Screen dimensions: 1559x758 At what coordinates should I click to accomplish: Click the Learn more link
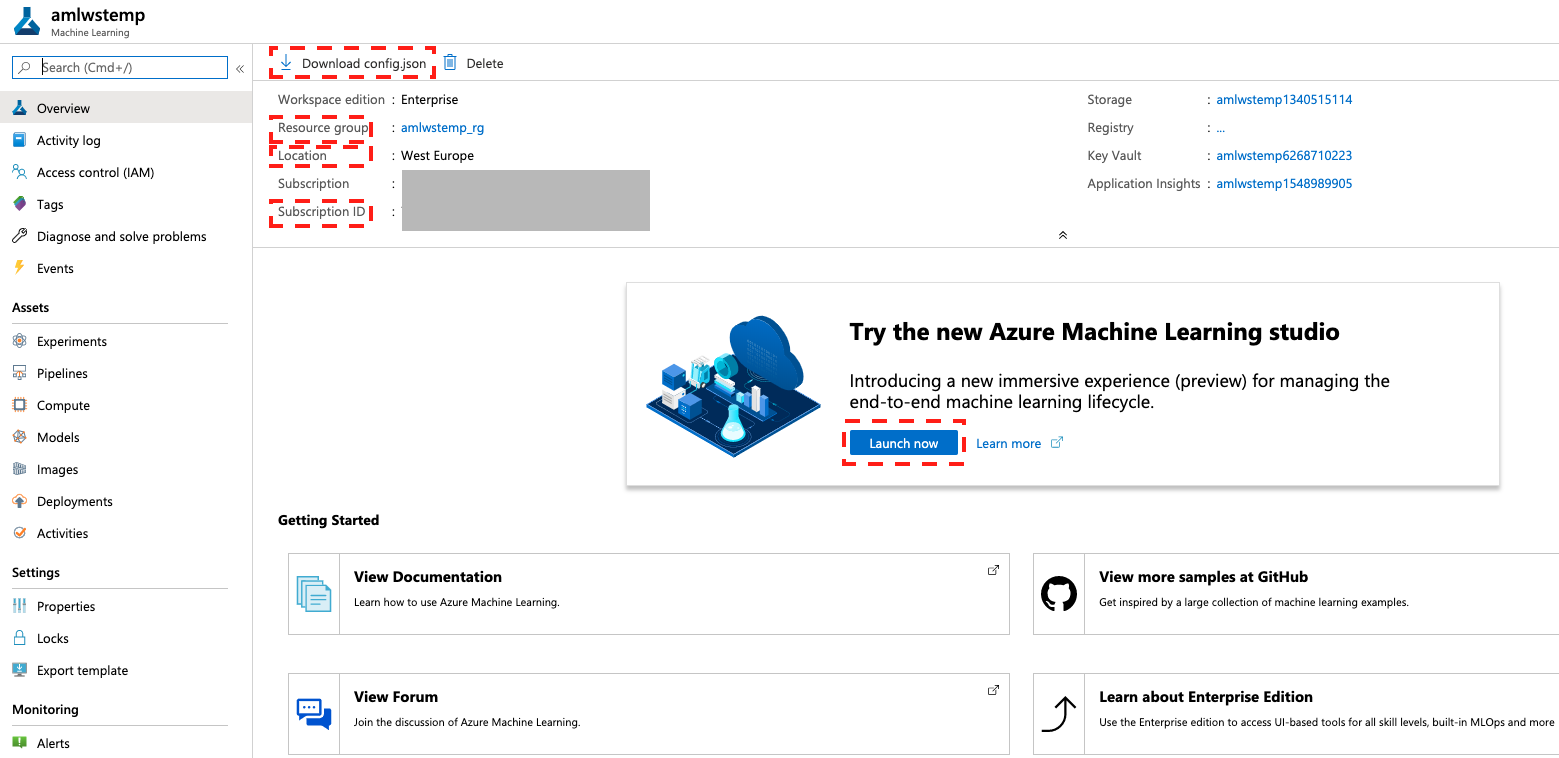pos(1008,443)
